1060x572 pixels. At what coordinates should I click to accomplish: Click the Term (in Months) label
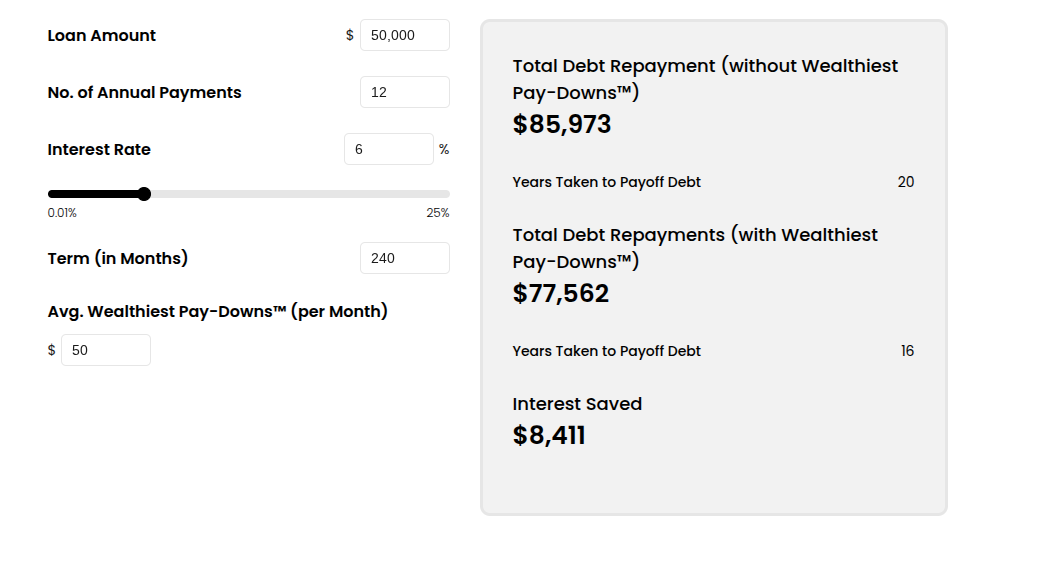[118, 258]
